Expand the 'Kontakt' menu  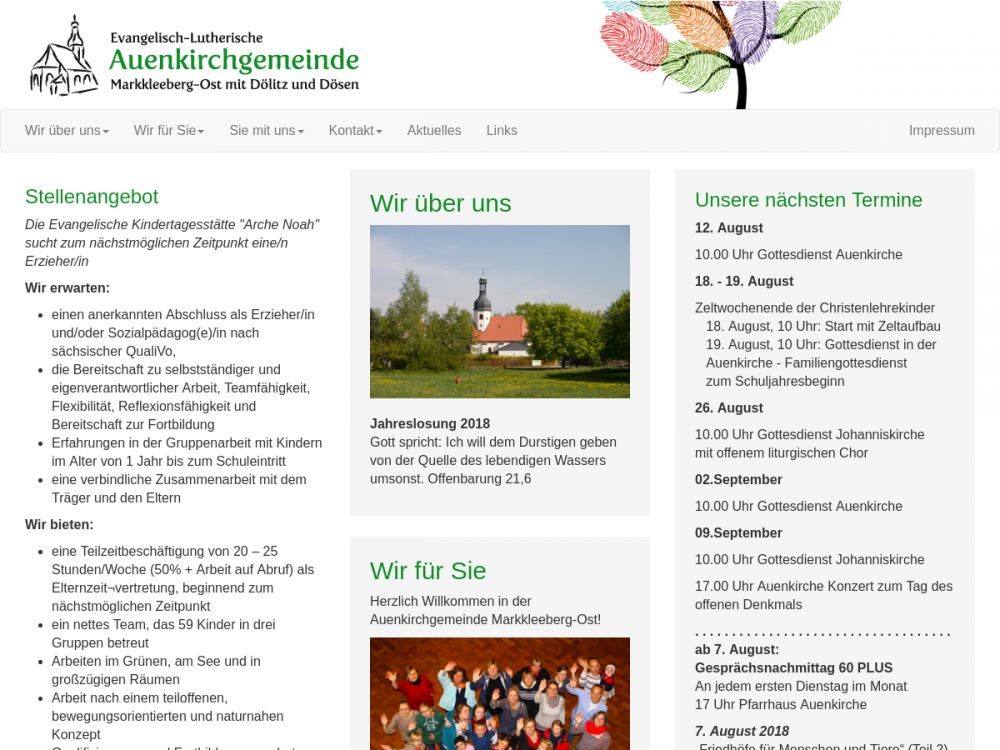click(355, 130)
